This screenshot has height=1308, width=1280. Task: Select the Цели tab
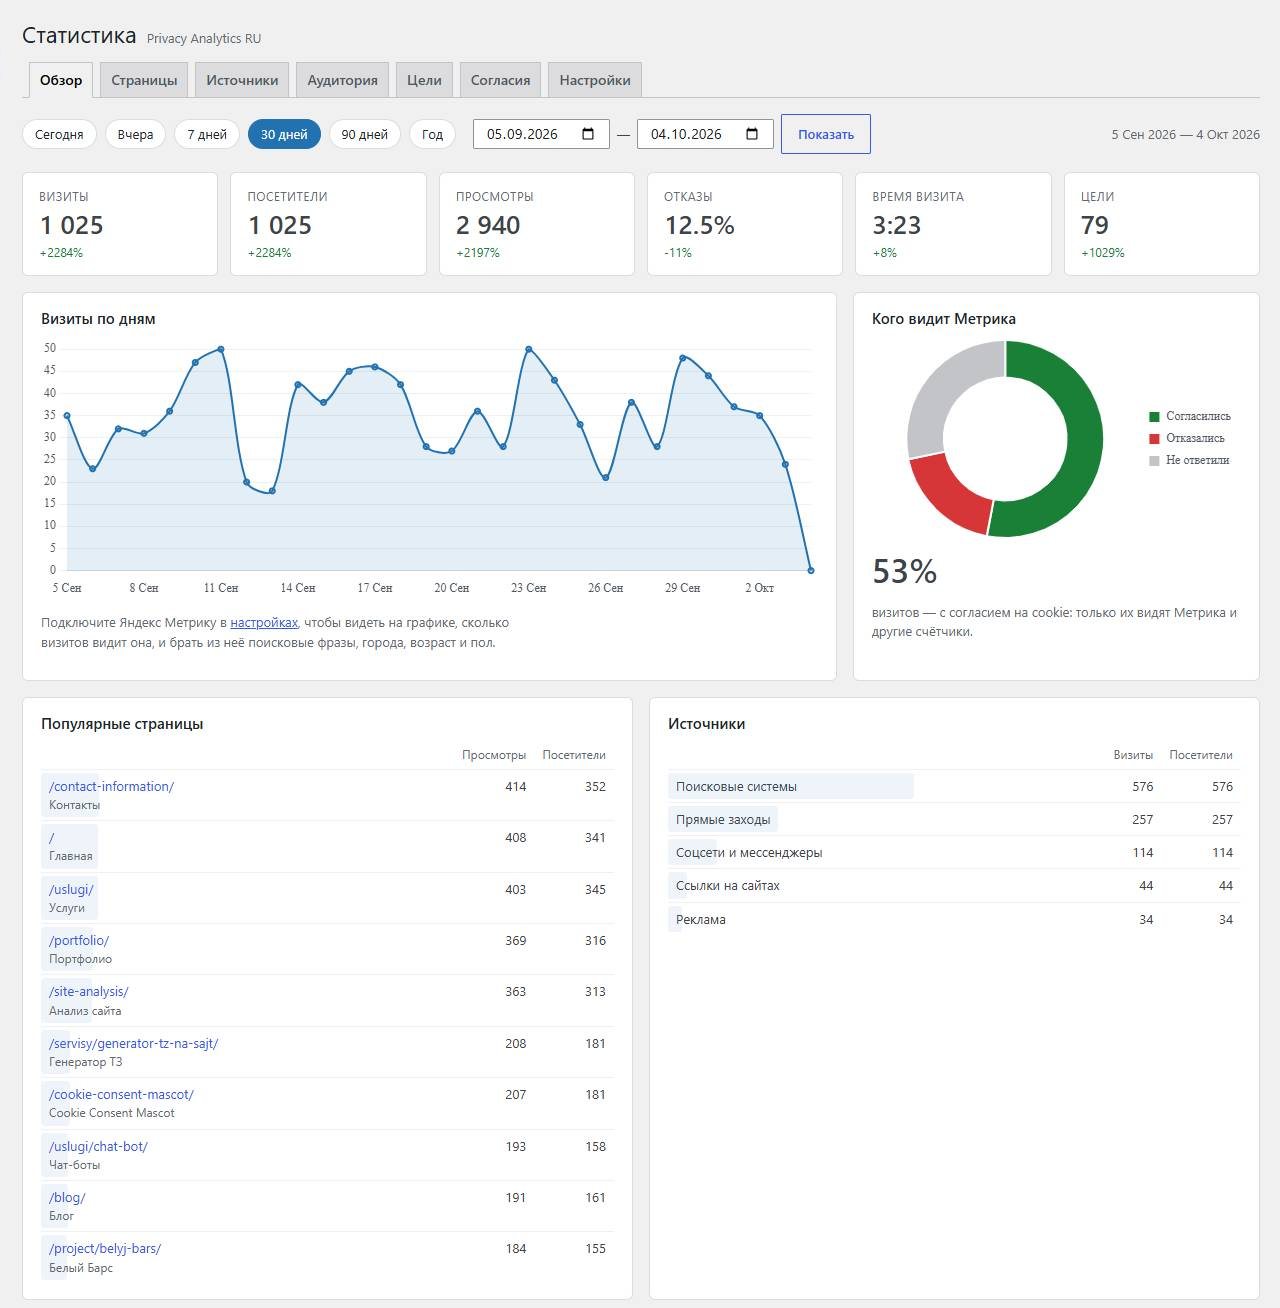(x=424, y=80)
